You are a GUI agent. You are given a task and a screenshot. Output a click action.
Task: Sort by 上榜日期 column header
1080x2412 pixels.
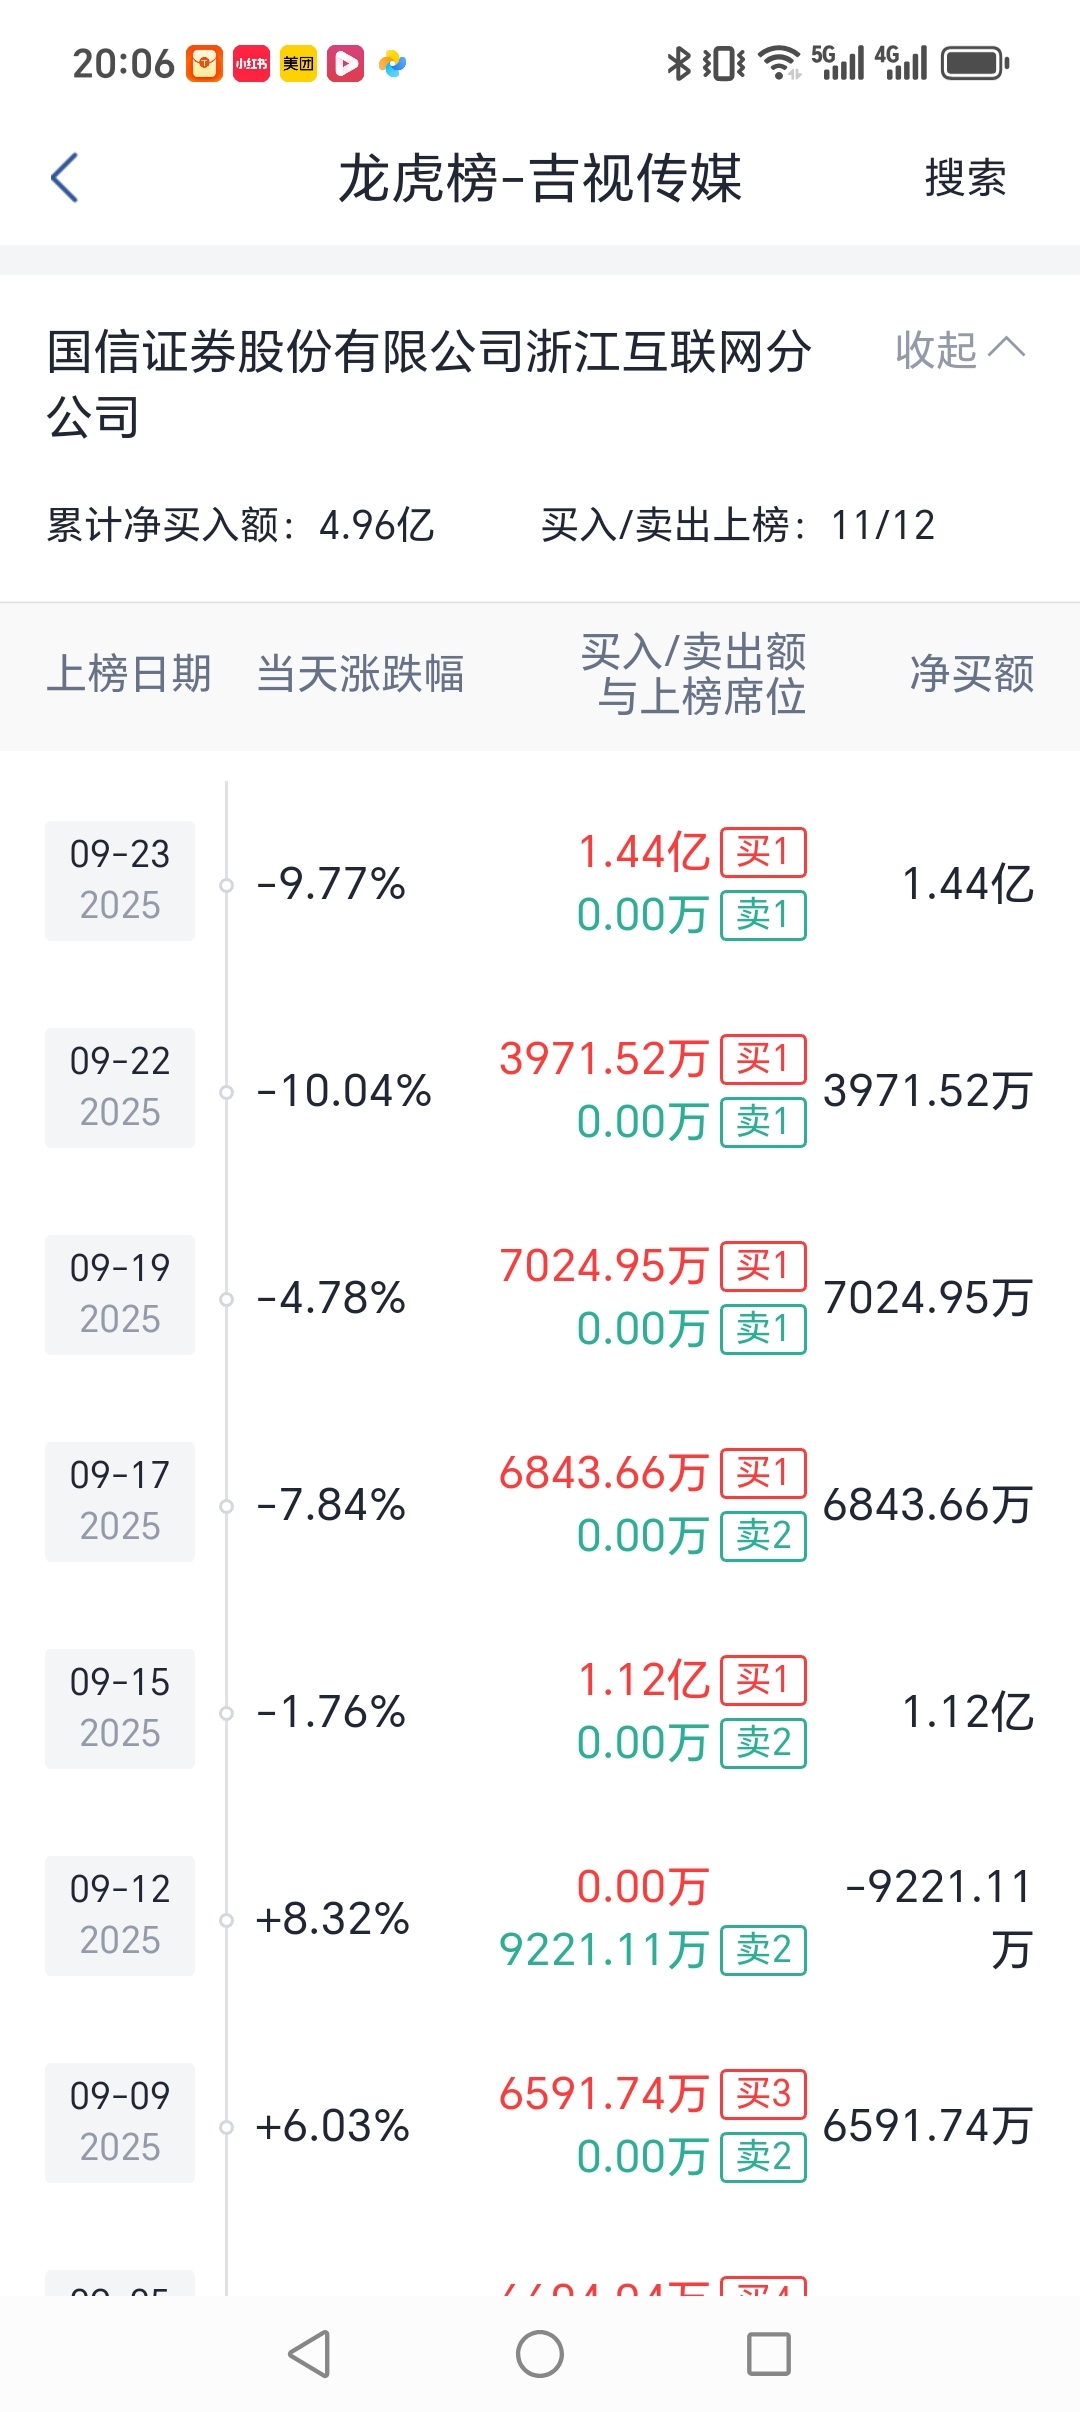tap(129, 674)
